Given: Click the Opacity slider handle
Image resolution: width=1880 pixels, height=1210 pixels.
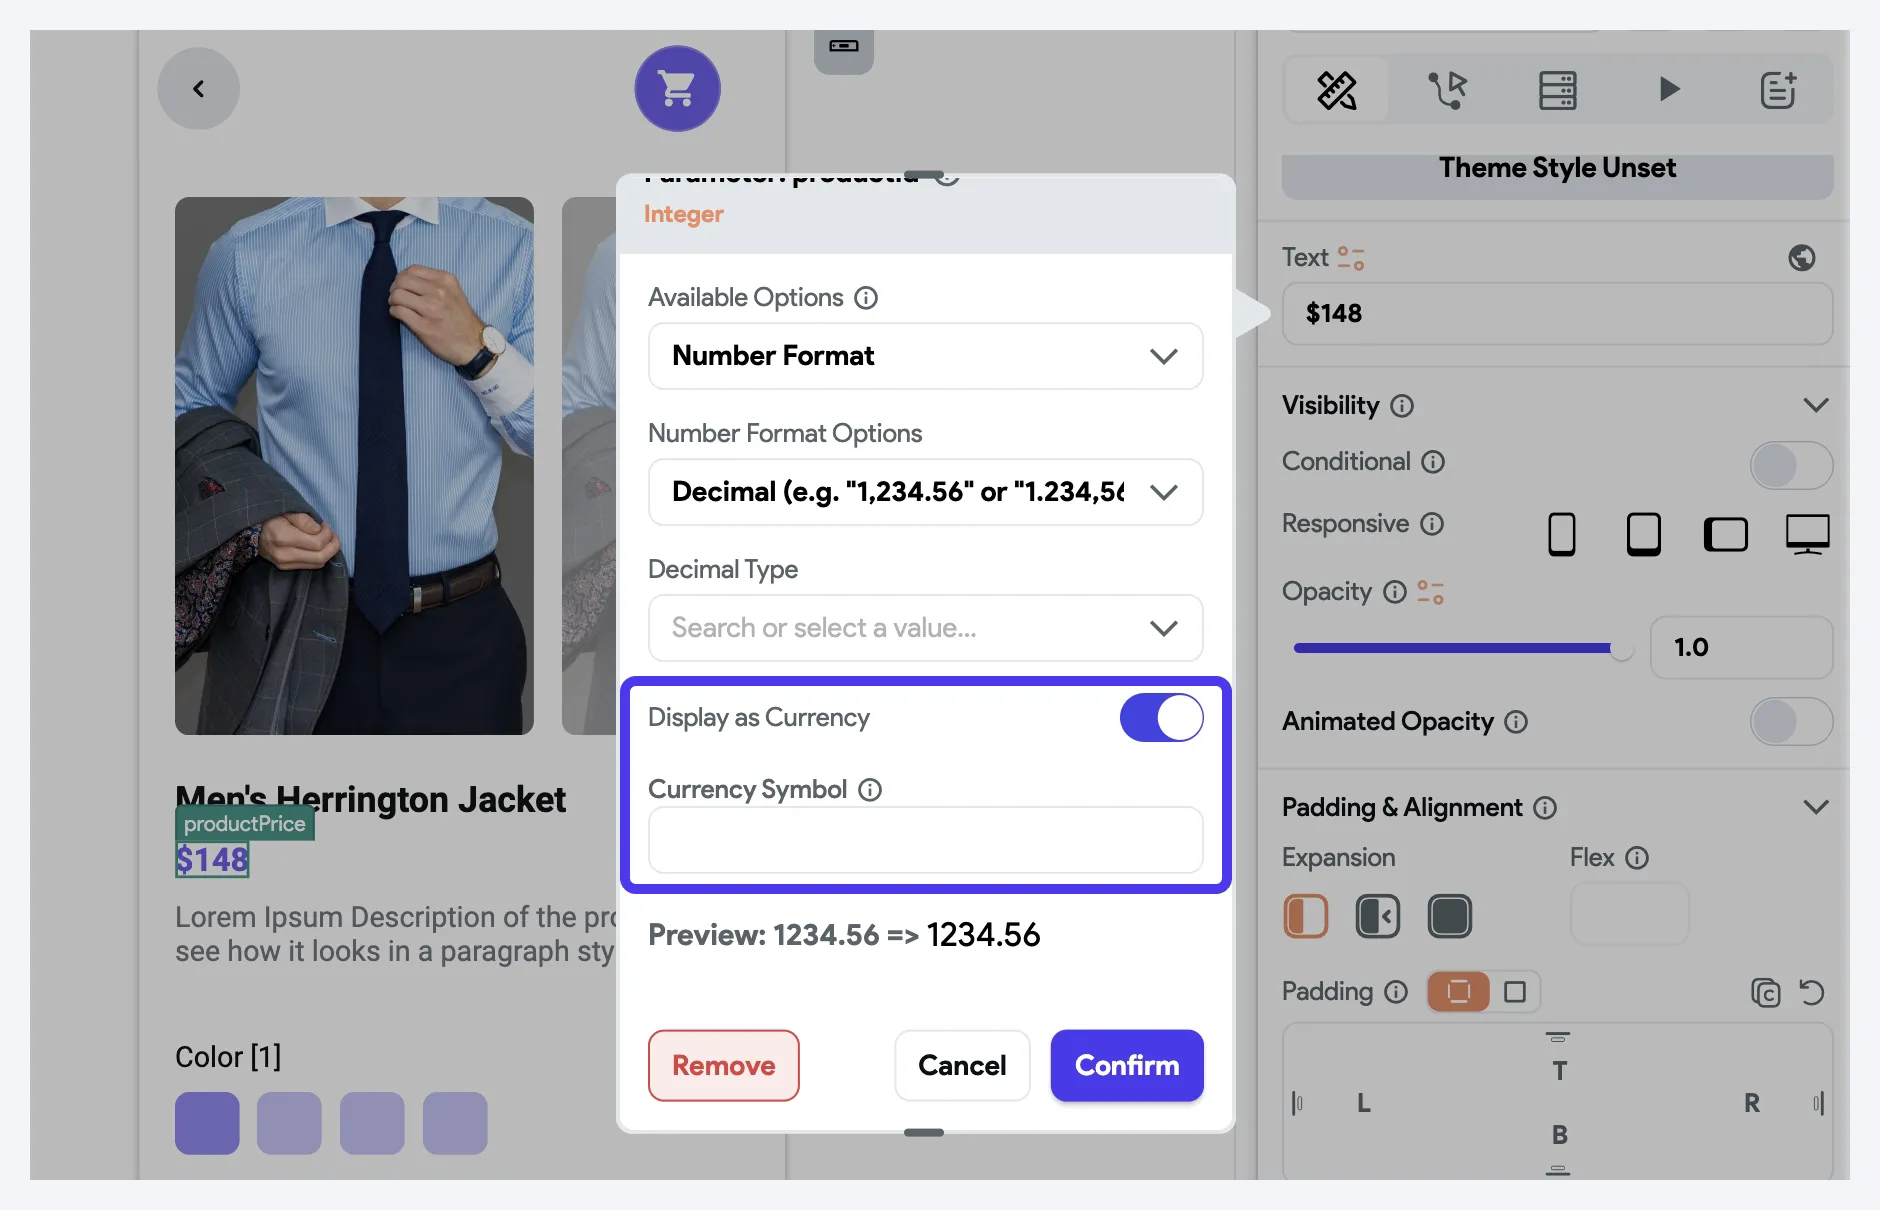Looking at the screenshot, I should pos(1622,648).
